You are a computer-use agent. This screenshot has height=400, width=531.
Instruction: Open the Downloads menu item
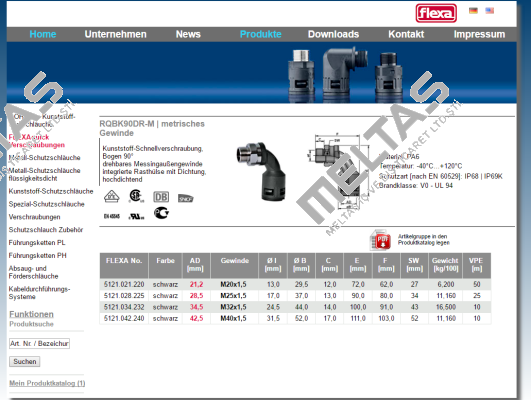[333, 34]
